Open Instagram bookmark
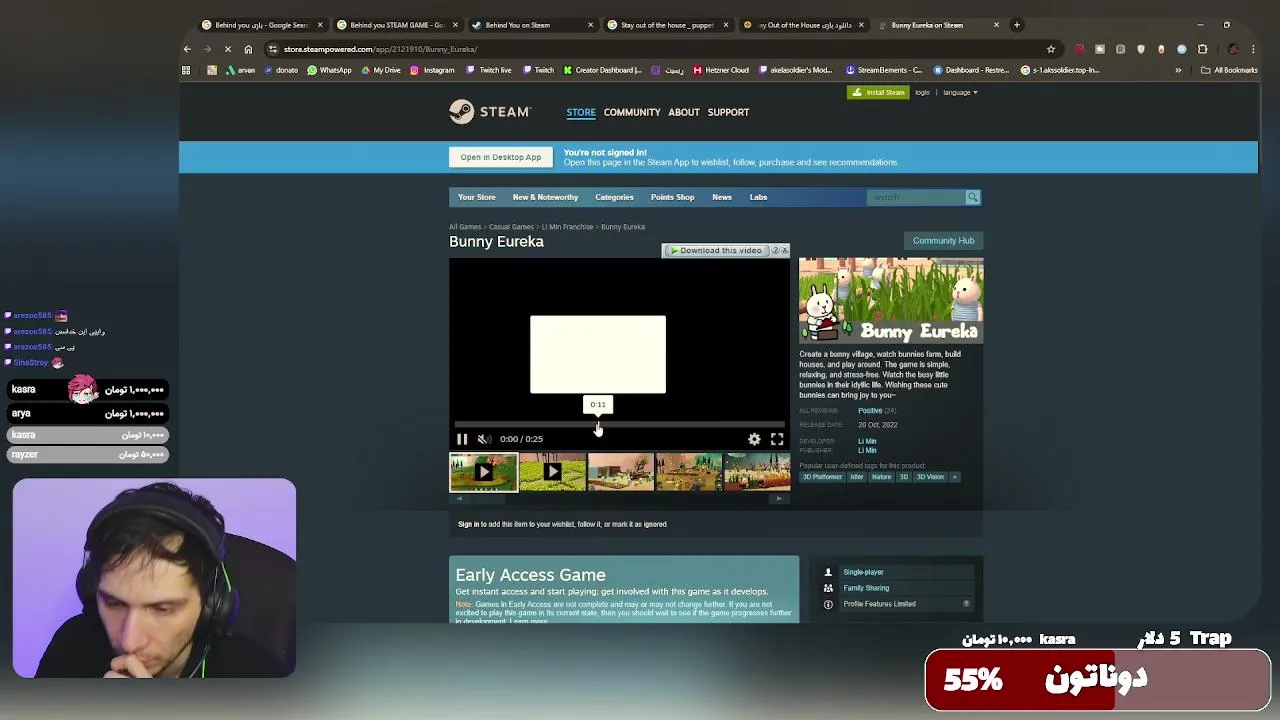 pyautogui.click(x=433, y=70)
